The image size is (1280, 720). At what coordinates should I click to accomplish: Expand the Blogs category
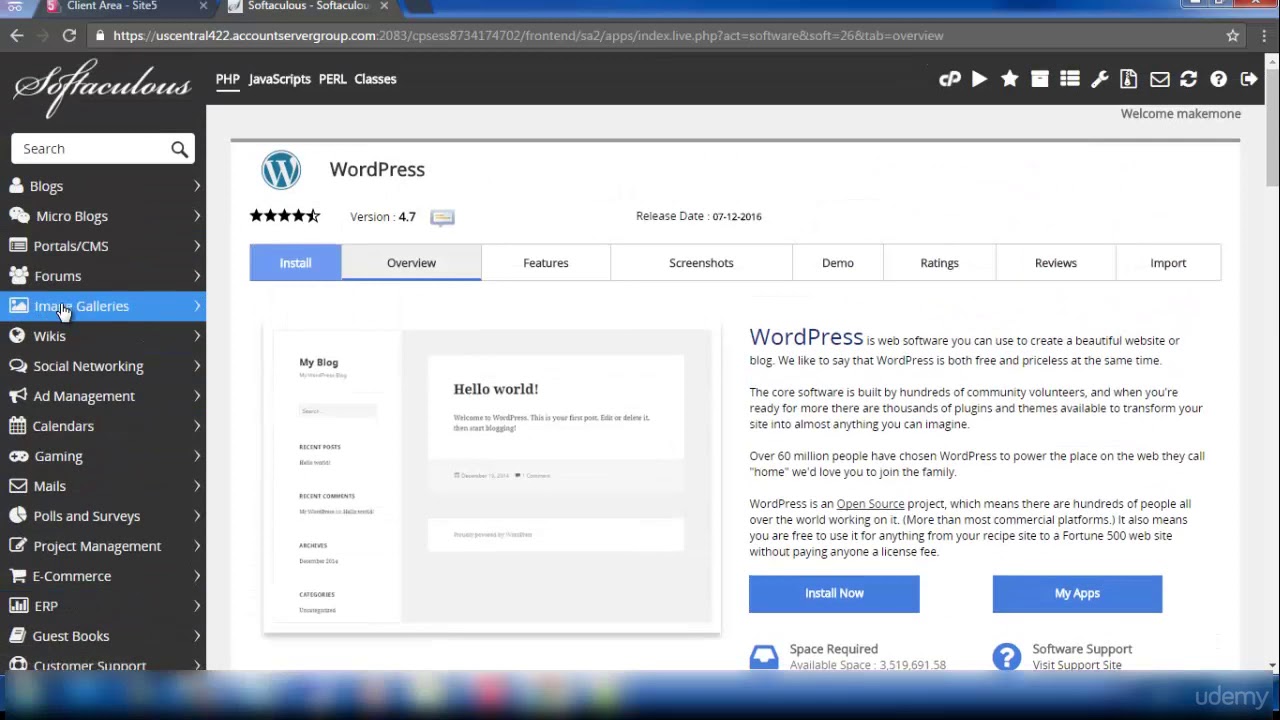103,186
